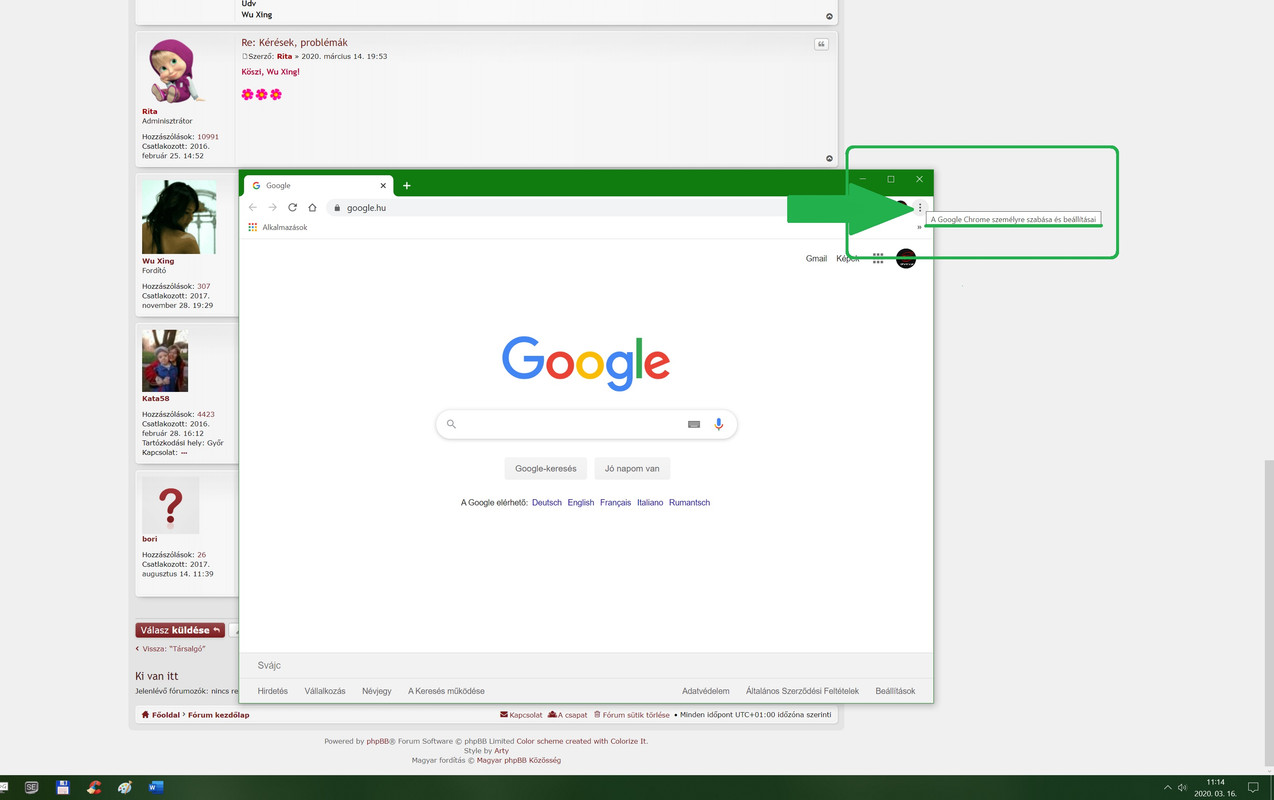Open the Alkalmazások apps shortcut

click(x=278, y=227)
